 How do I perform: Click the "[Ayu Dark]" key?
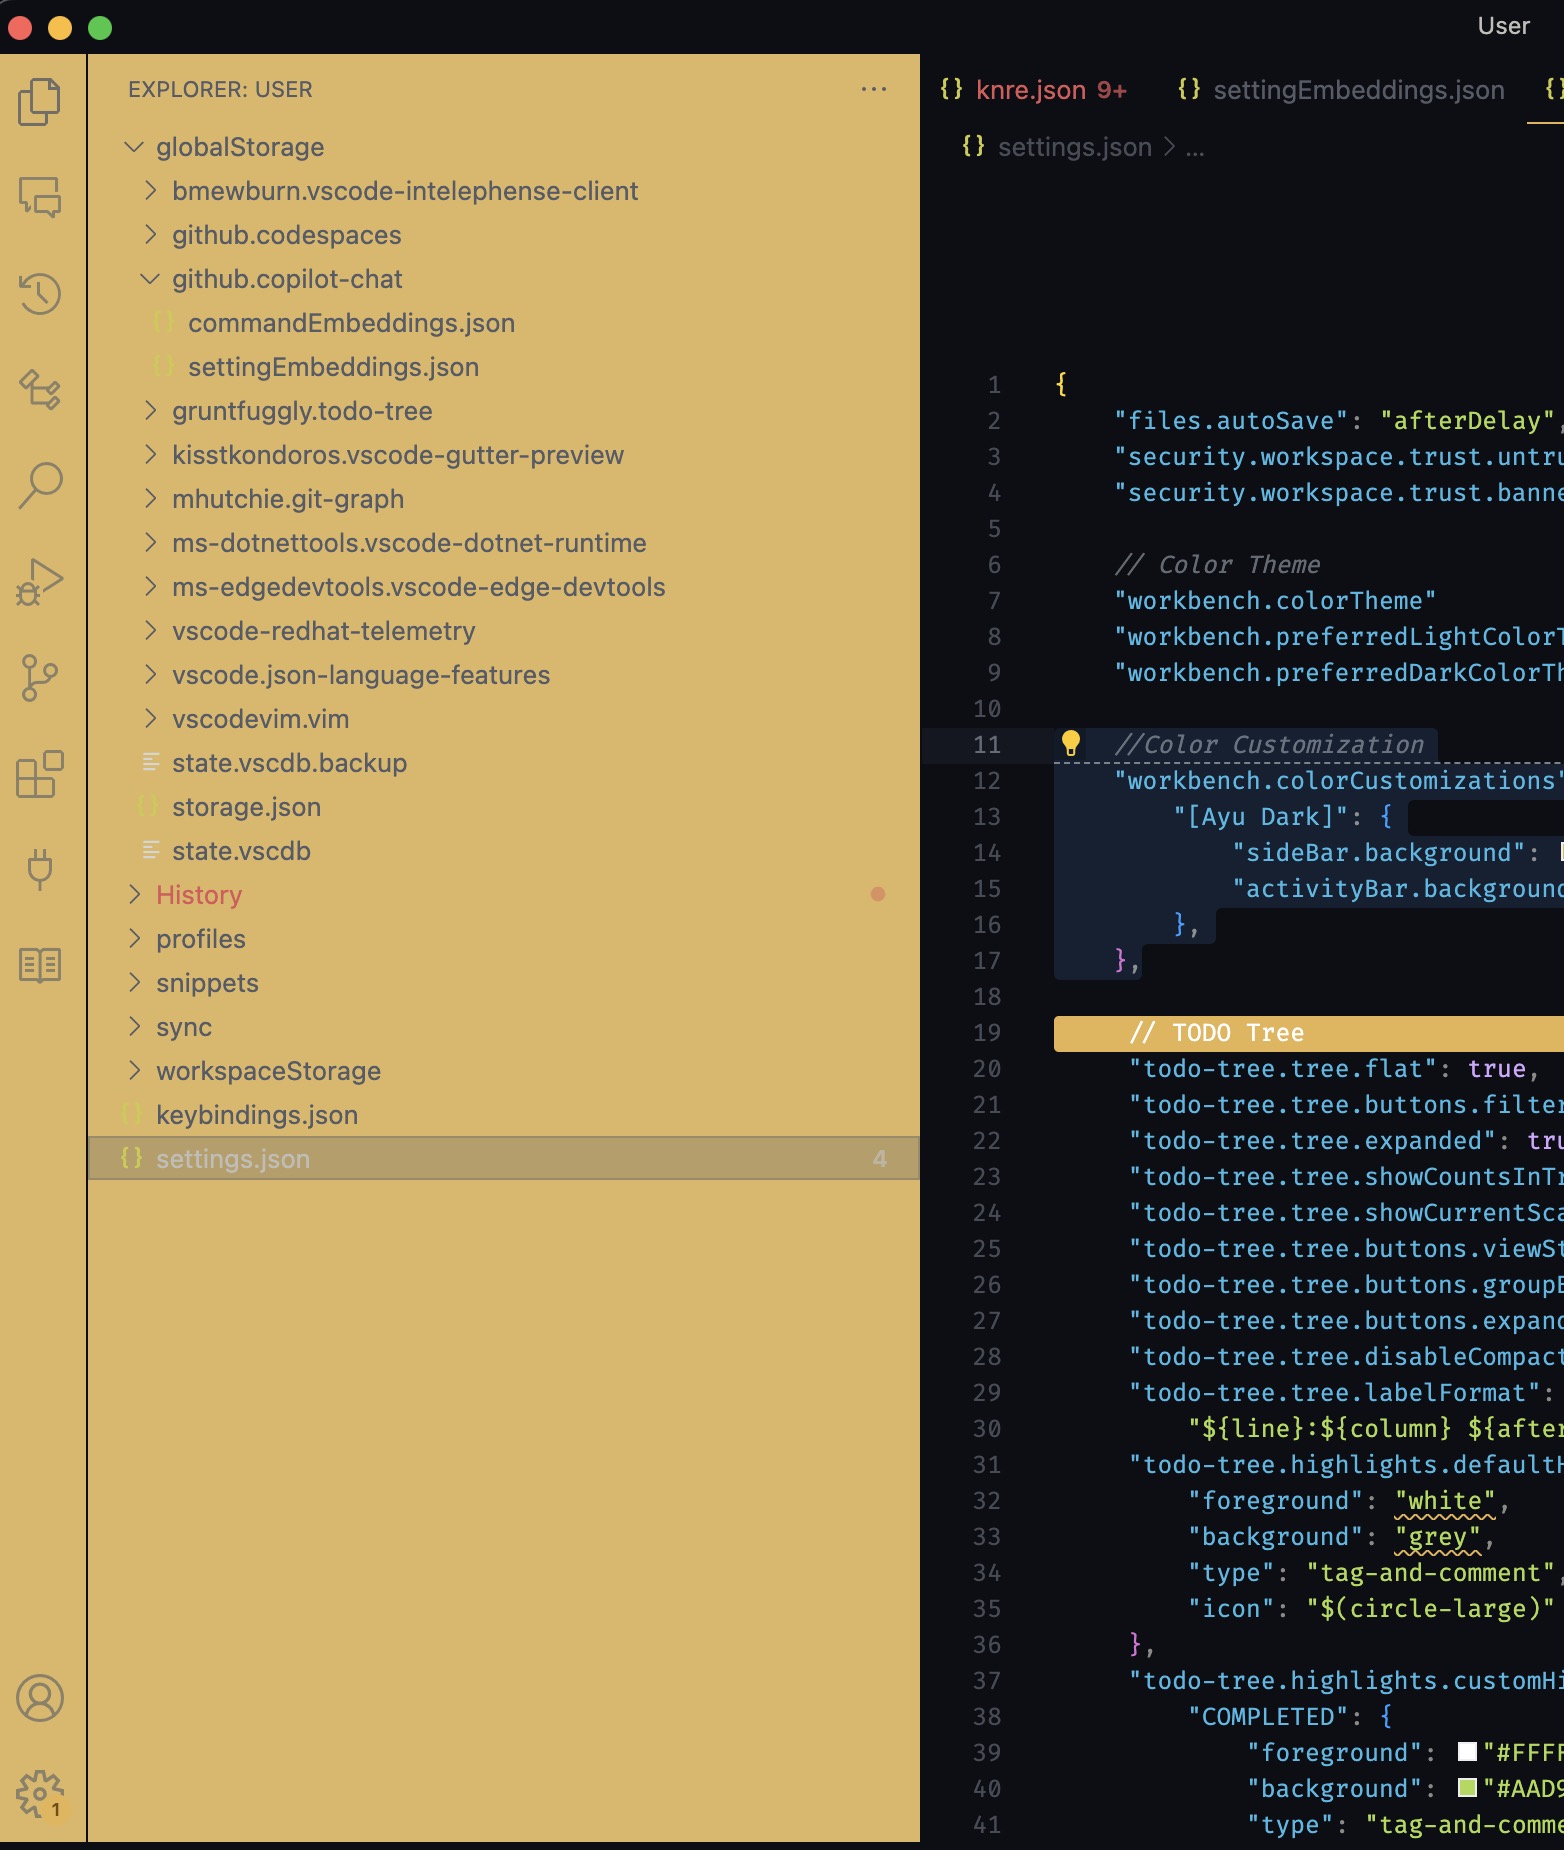pos(1260,817)
